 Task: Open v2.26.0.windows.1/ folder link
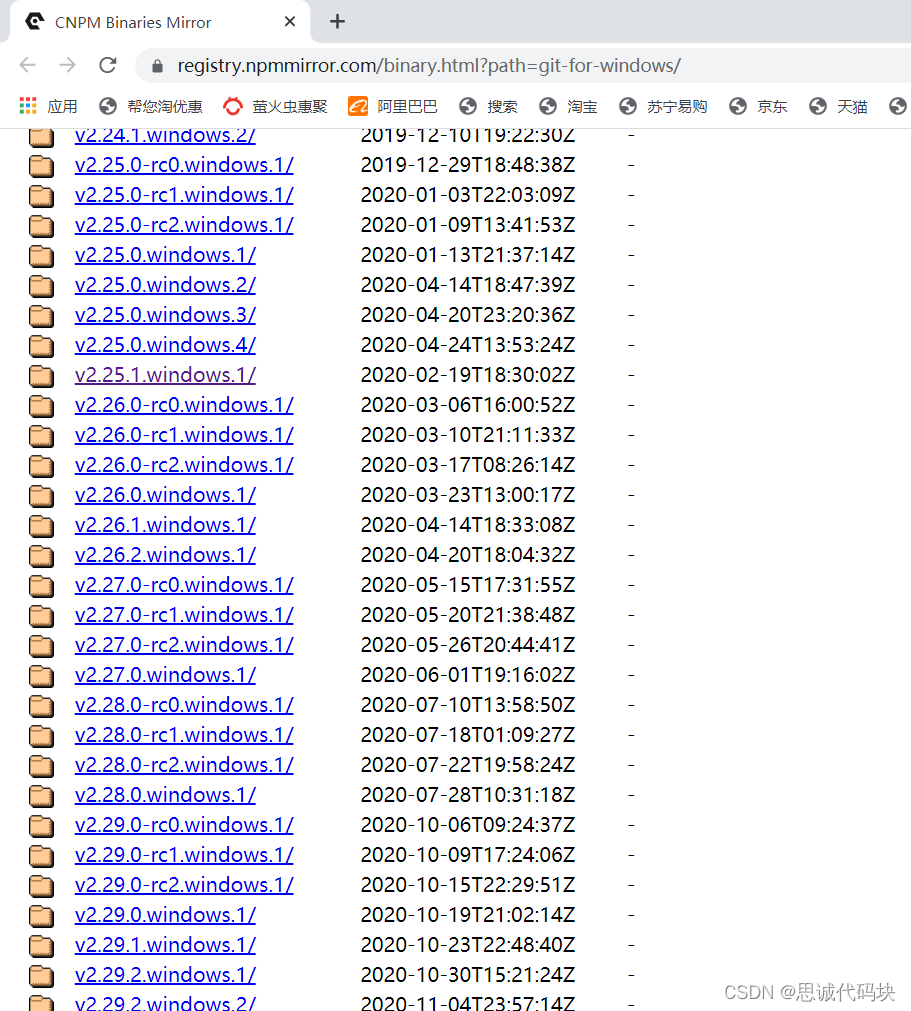pos(165,495)
